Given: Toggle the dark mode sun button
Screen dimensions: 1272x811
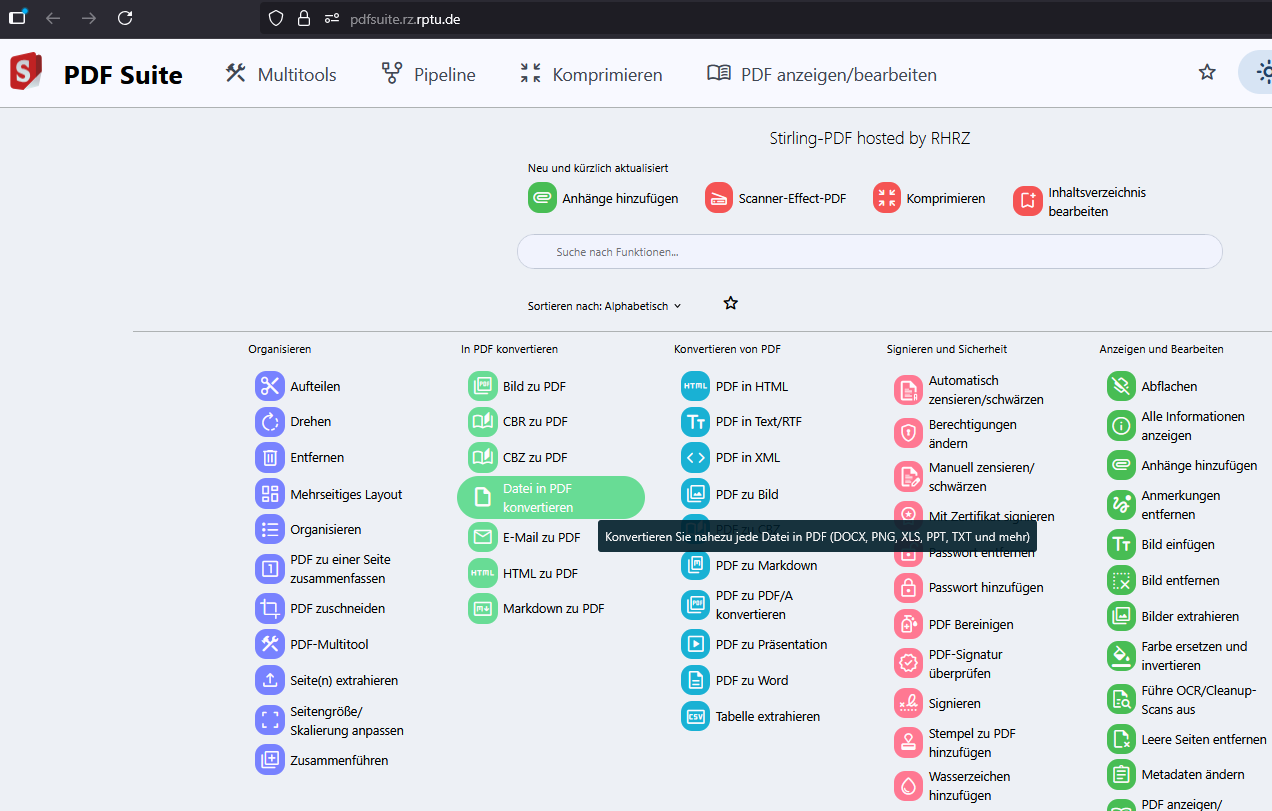Looking at the screenshot, I should 1261,72.
